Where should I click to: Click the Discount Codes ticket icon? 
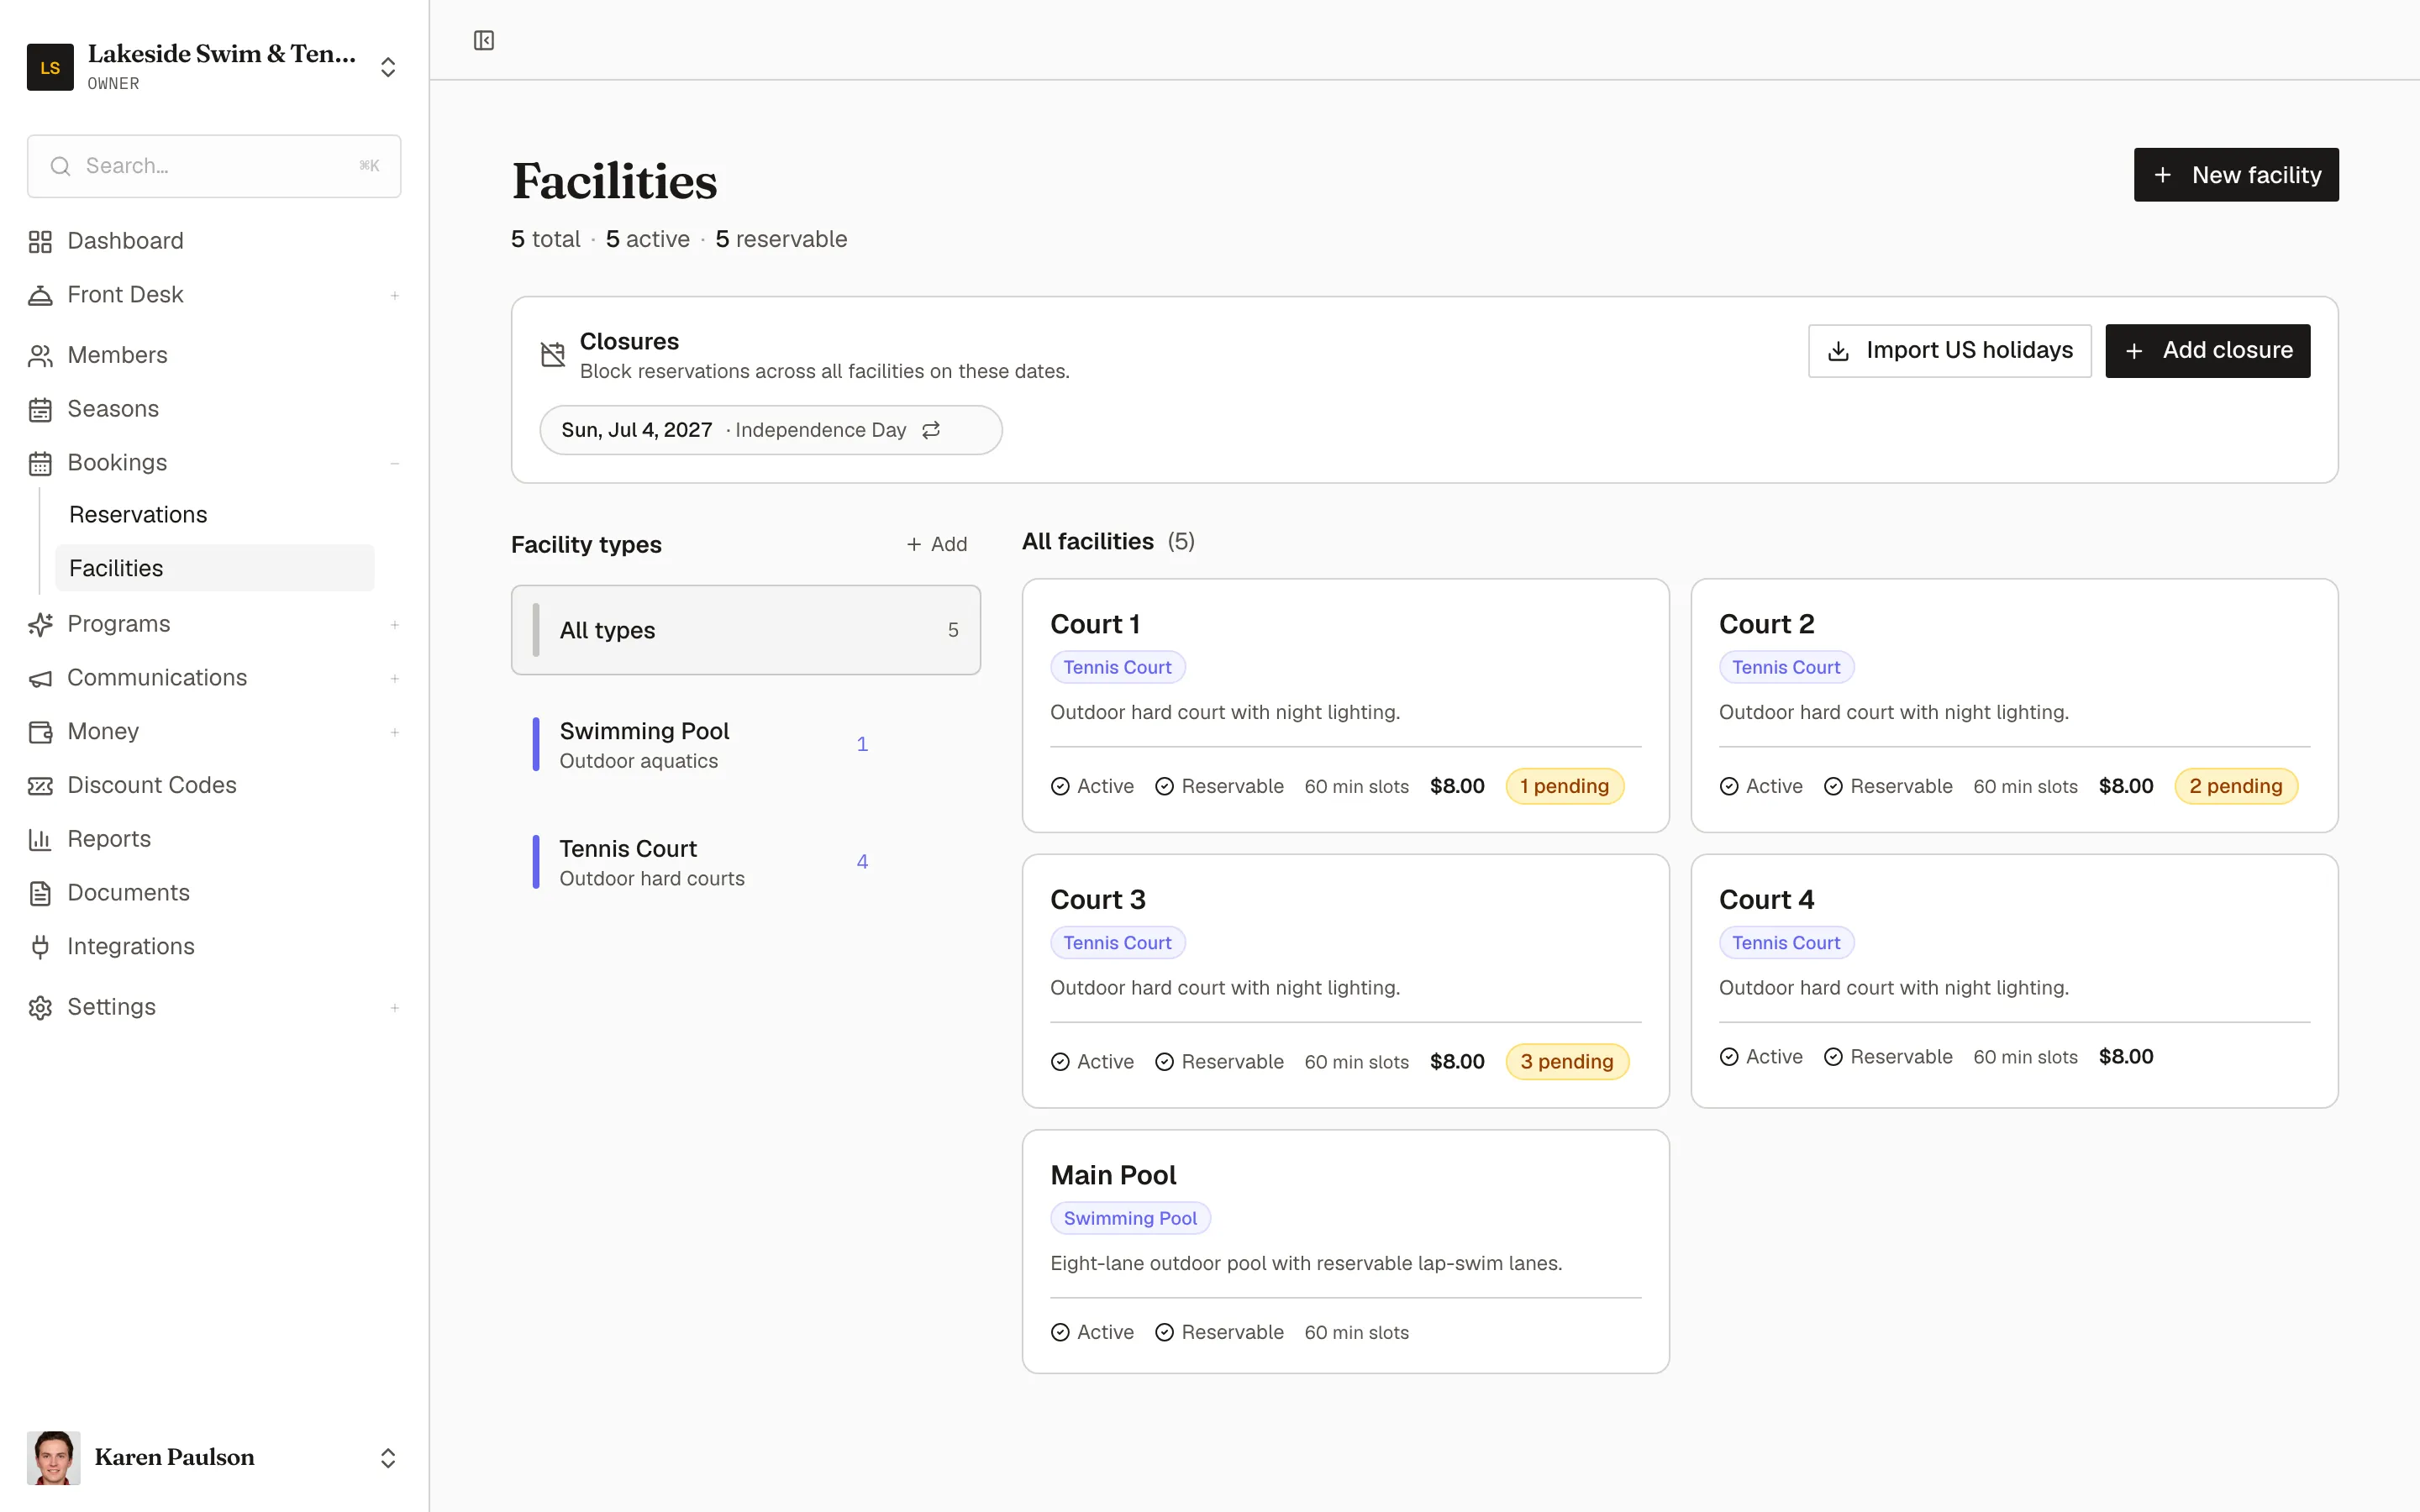point(40,786)
